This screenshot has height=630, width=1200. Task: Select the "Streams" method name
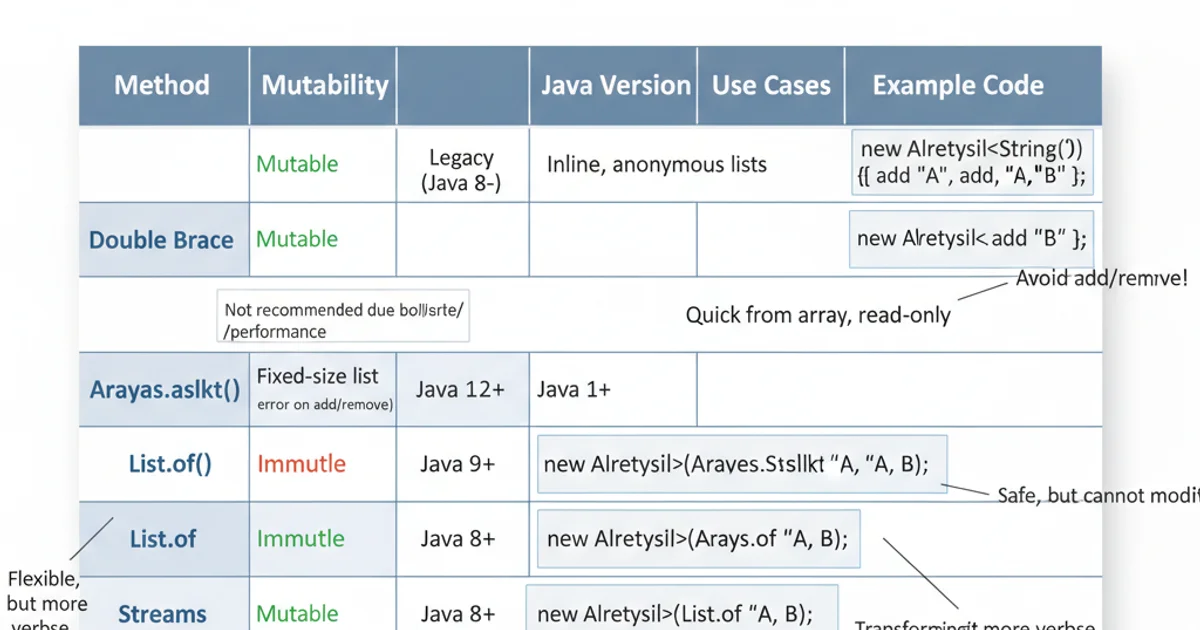point(162,614)
